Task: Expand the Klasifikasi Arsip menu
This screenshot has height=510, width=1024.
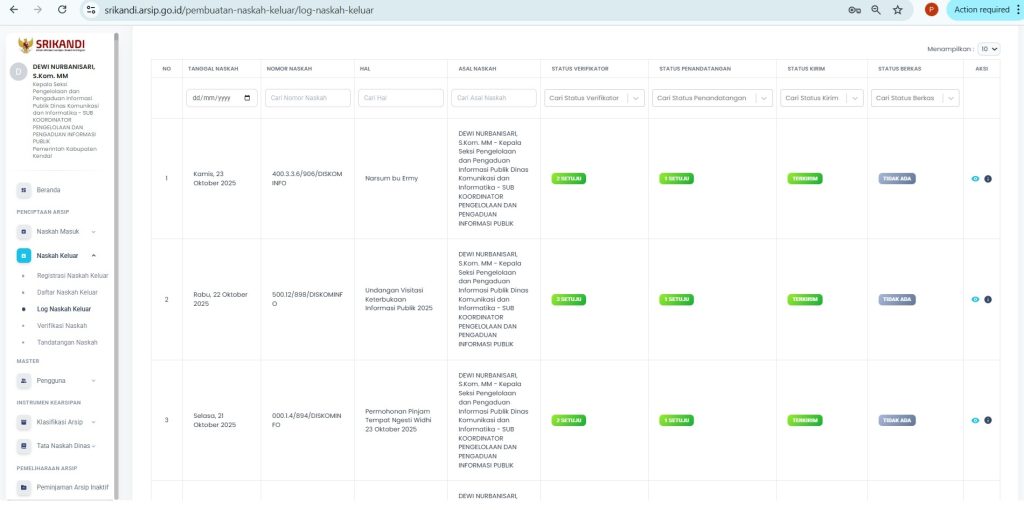Action: [x=60, y=422]
